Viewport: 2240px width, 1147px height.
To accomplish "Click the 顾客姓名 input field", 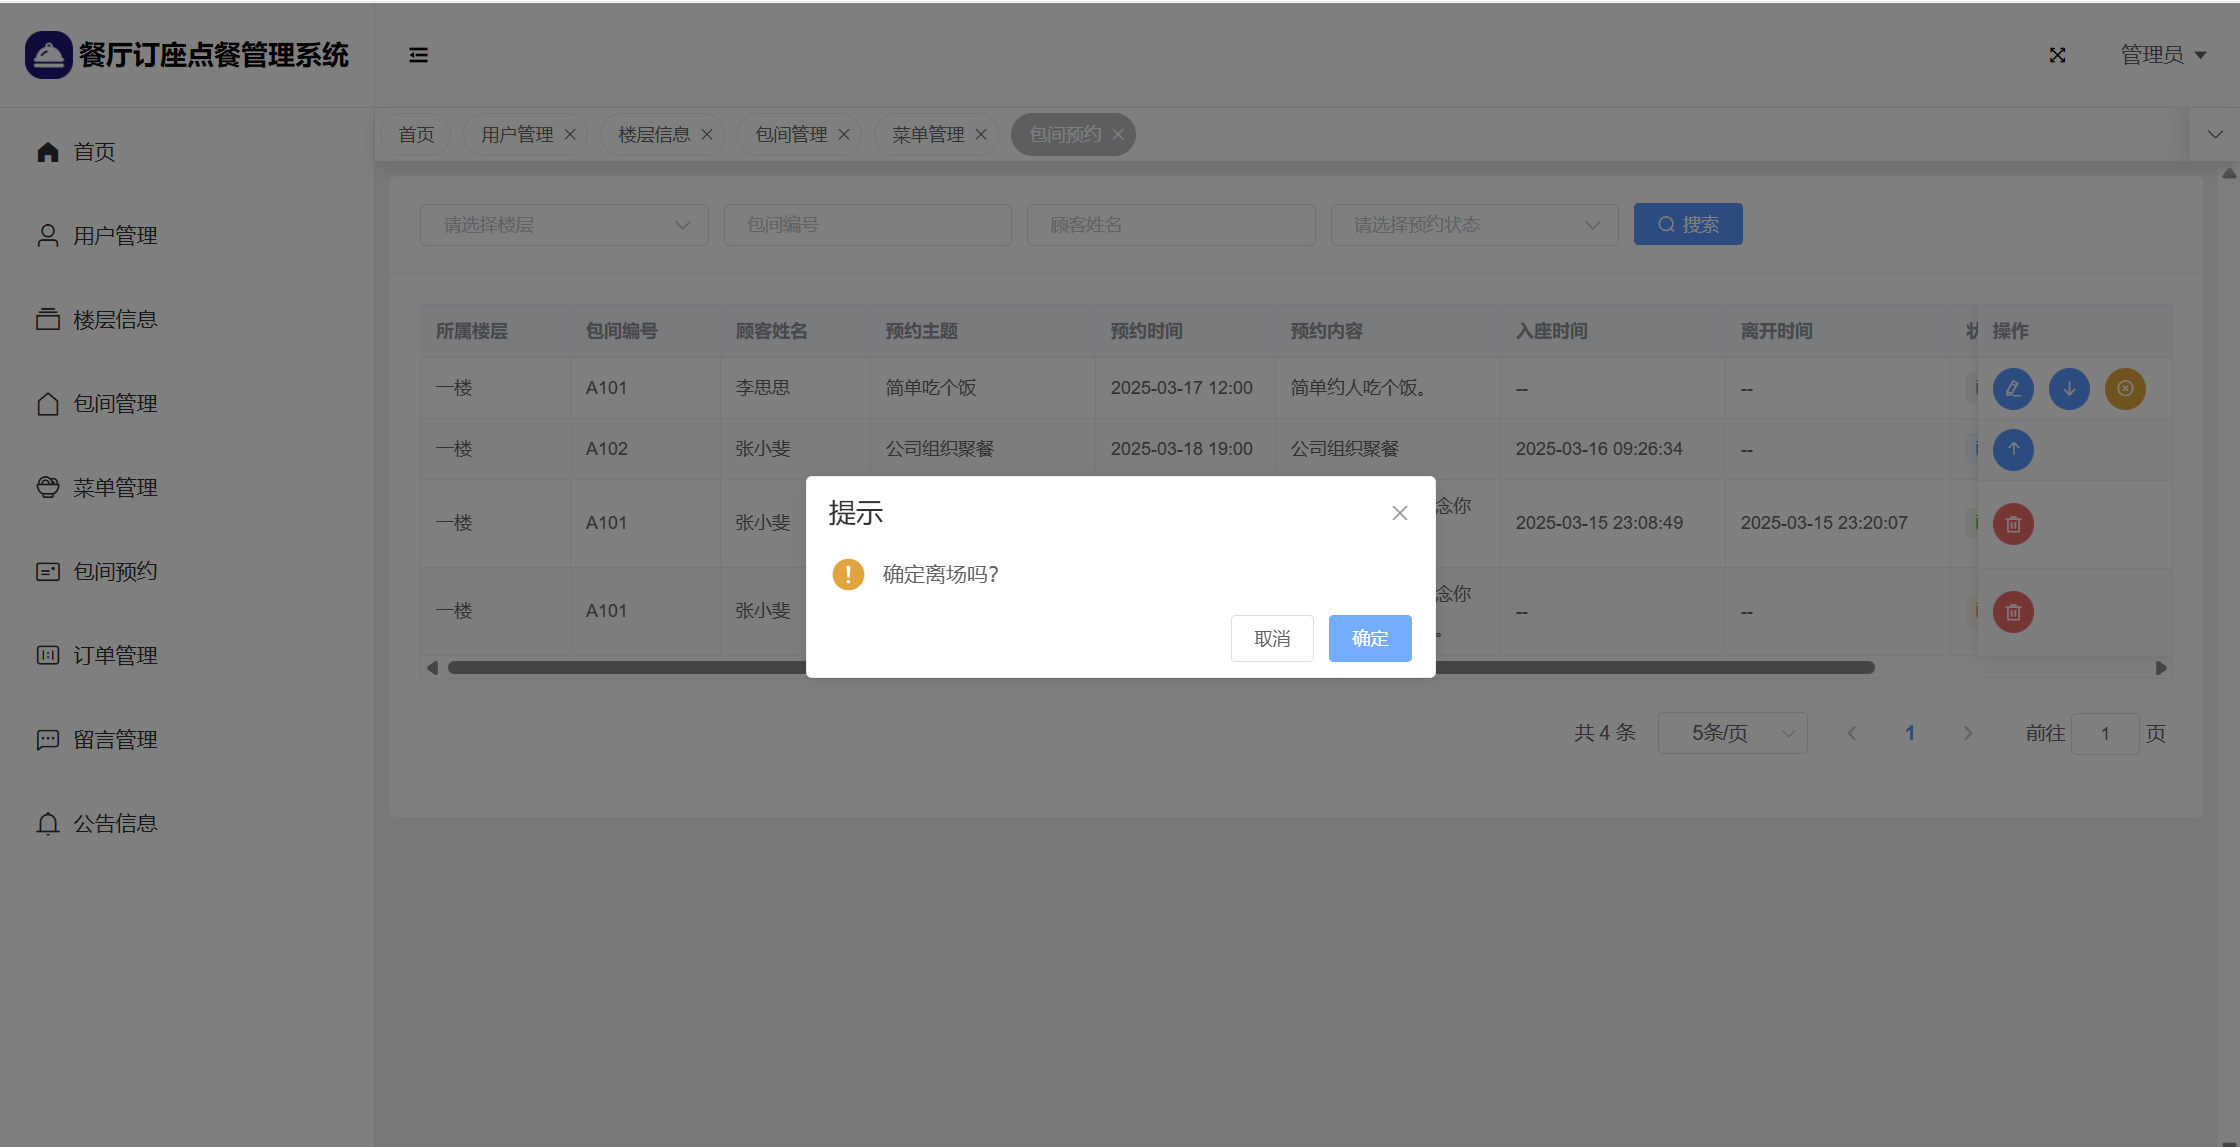I will [x=1170, y=225].
